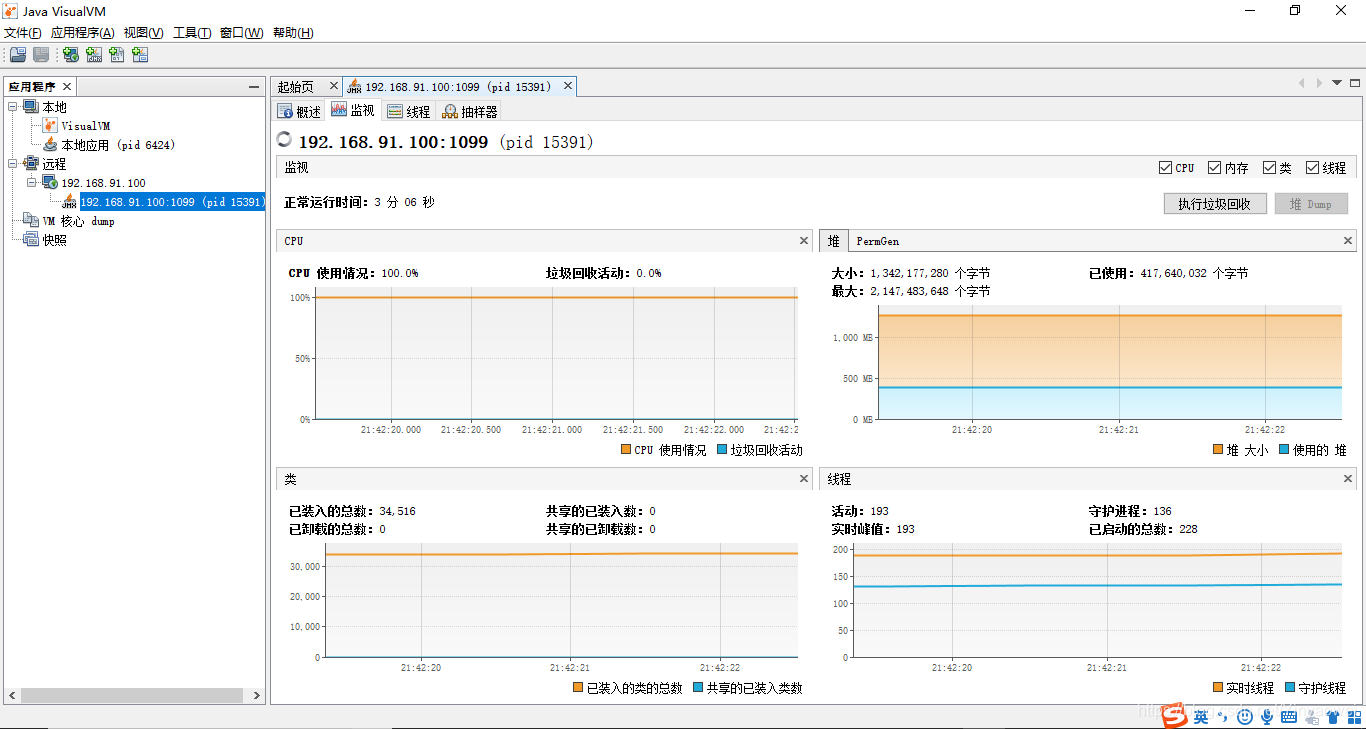Open the Sogou skin shirt icon
The height and width of the screenshot is (729, 1366).
[x=1333, y=716]
